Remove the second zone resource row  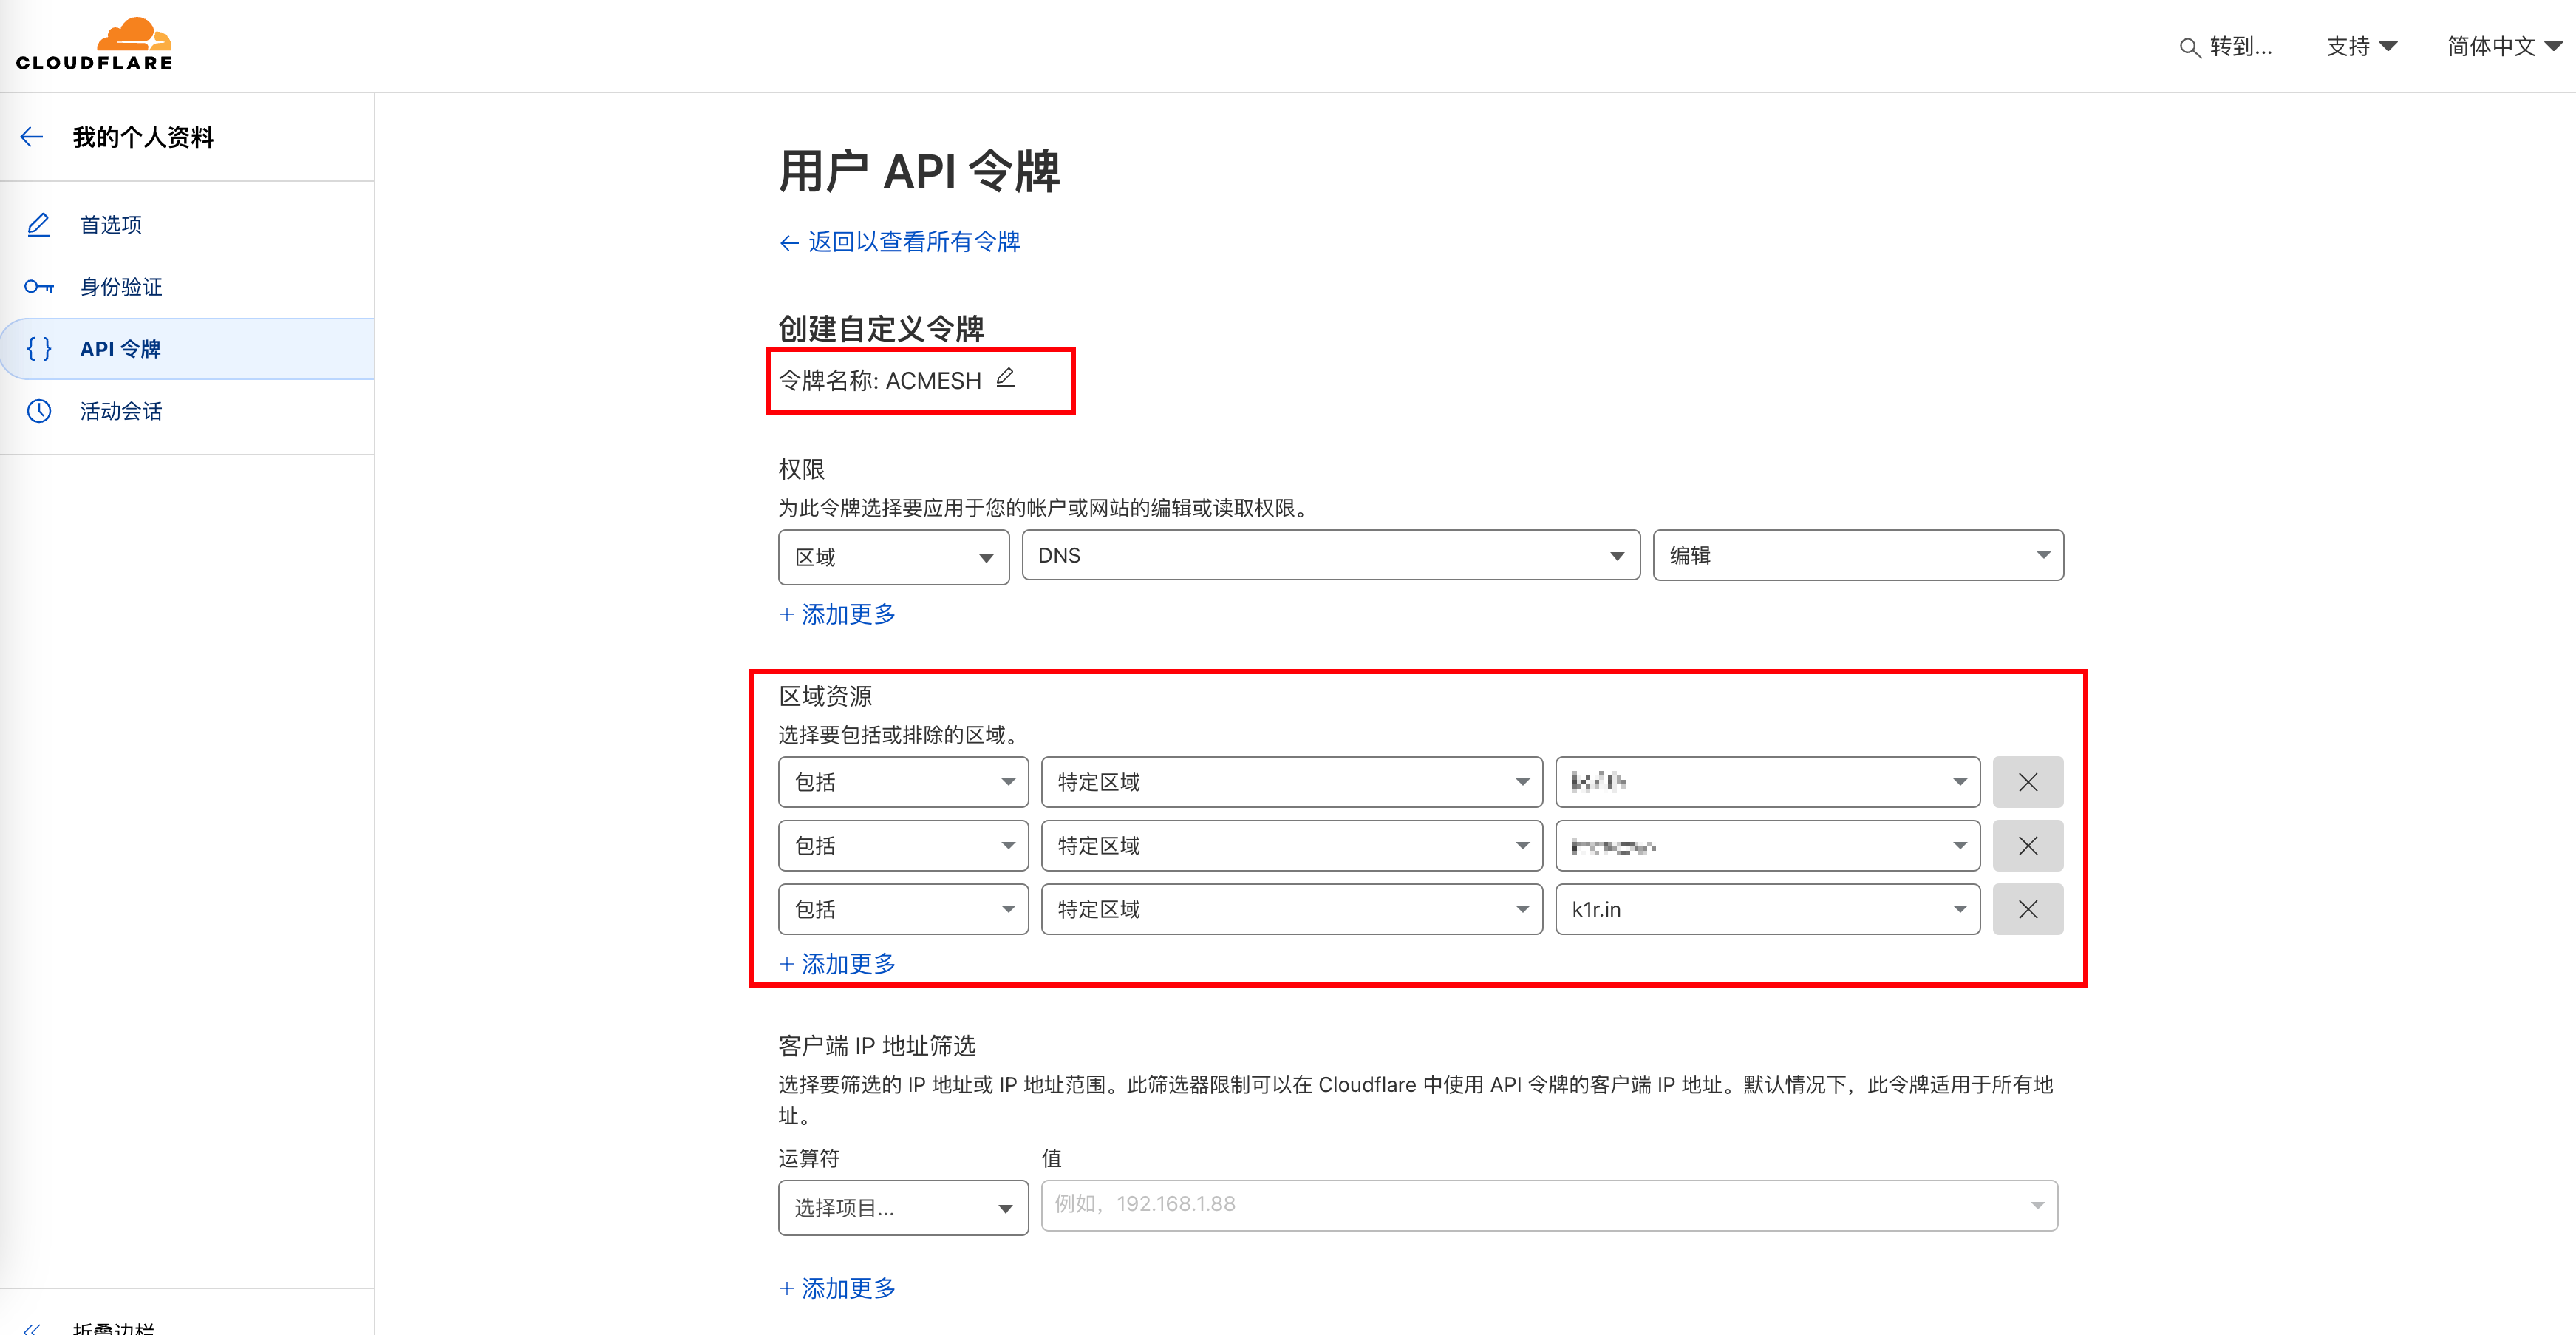2027,846
